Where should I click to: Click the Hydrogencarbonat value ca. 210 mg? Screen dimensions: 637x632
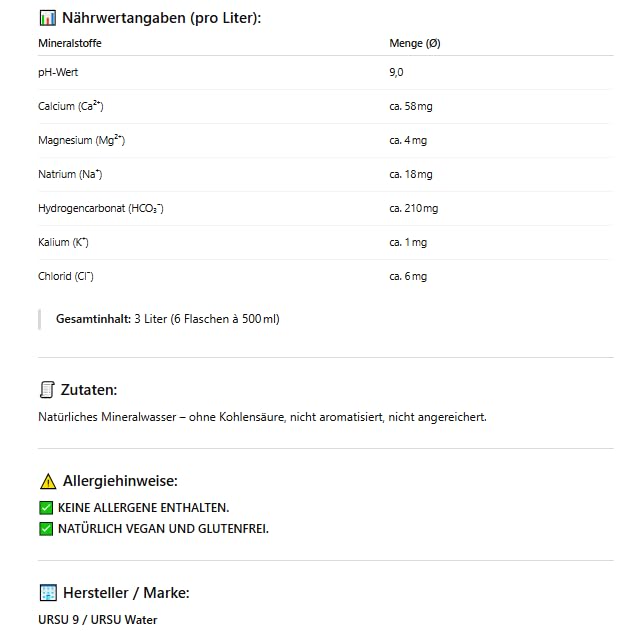(x=413, y=209)
